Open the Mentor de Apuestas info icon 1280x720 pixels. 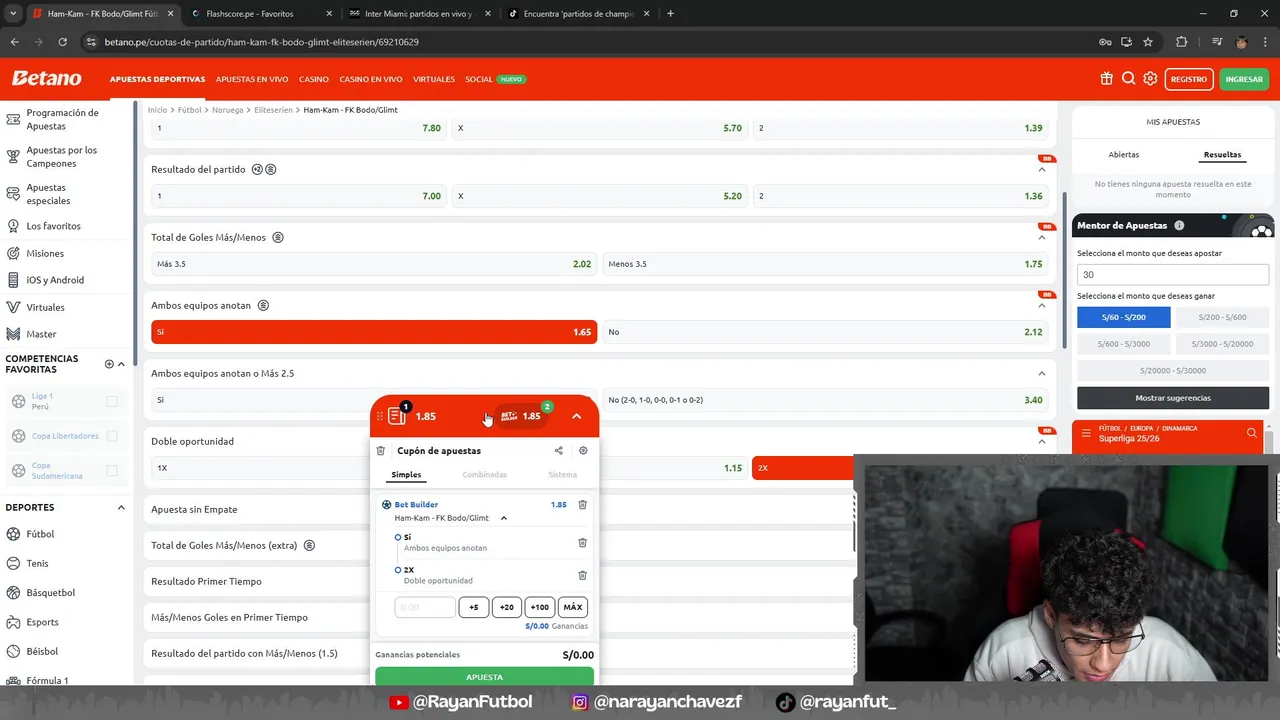point(1179,226)
